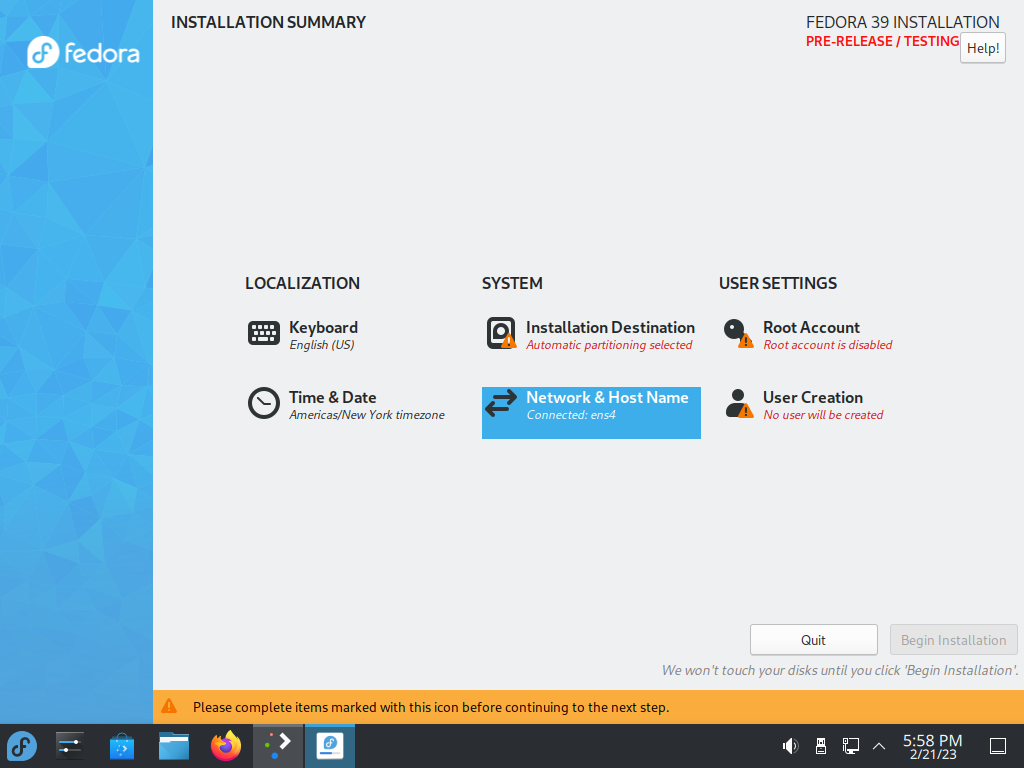Click 'Americas/New York timezone' text
The width and height of the screenshot is (1024, 768).
click(367, 415)
